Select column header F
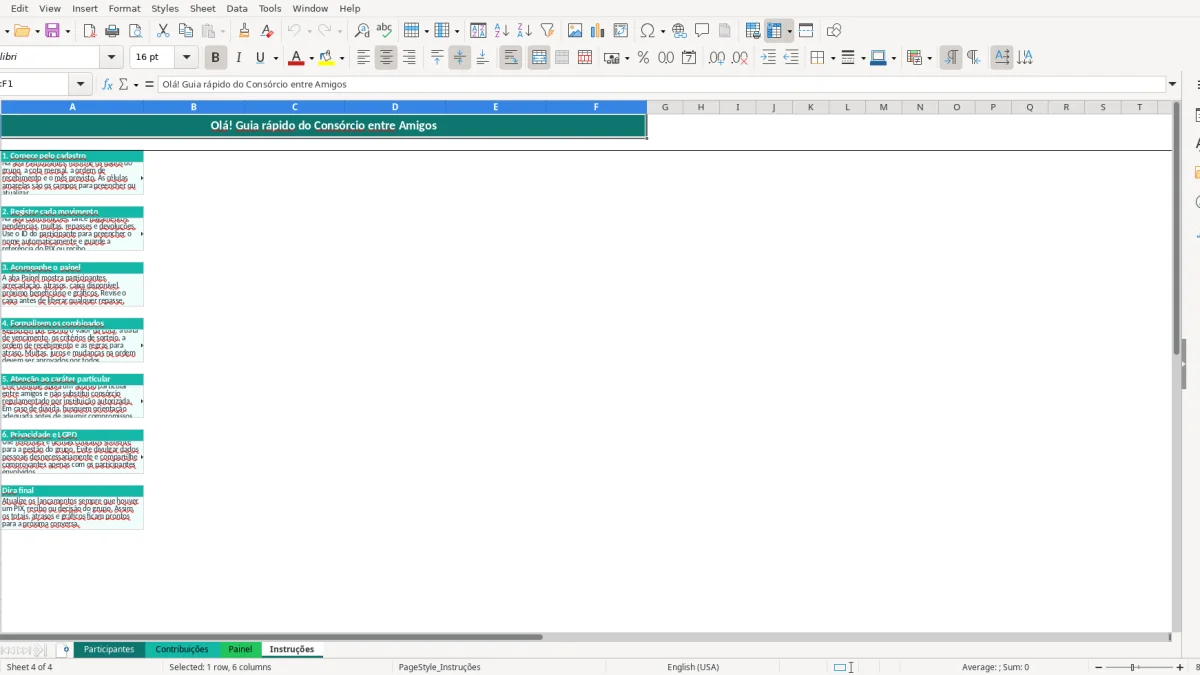 [596, 107]
